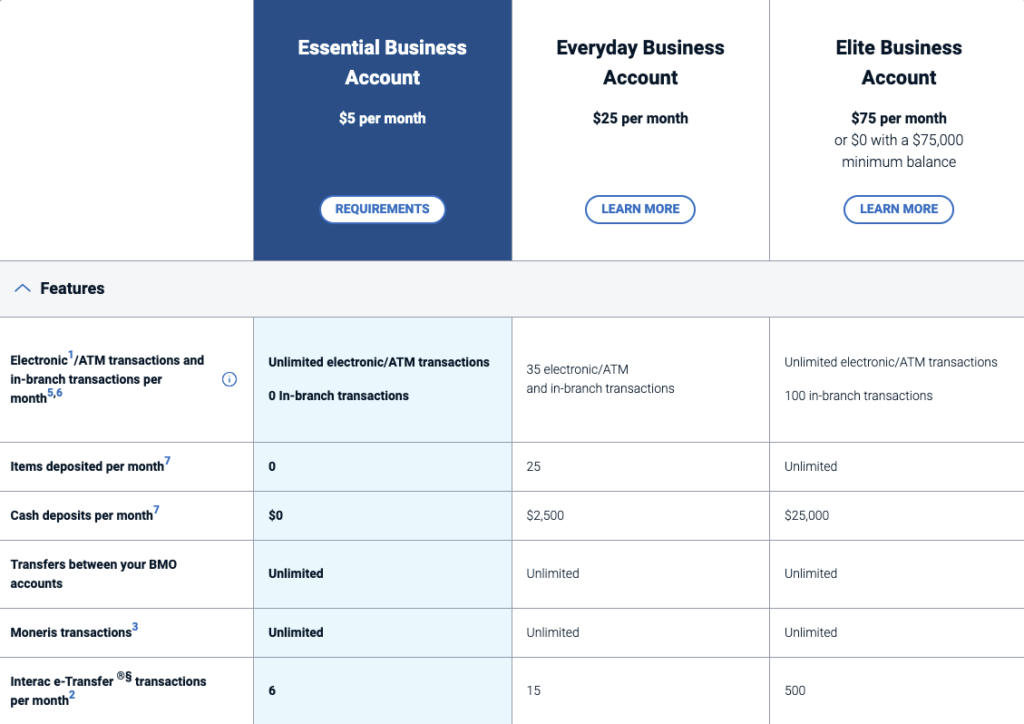Select the Elite Business Account heading
This screenshot has height=724, width=1024.
point(899,62)
